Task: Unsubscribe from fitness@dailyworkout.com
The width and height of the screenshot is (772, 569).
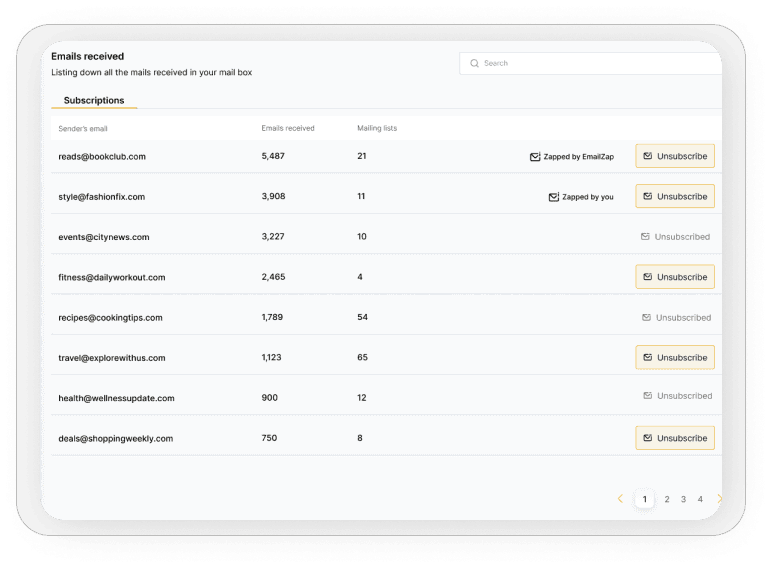Action: pos(675,277)
